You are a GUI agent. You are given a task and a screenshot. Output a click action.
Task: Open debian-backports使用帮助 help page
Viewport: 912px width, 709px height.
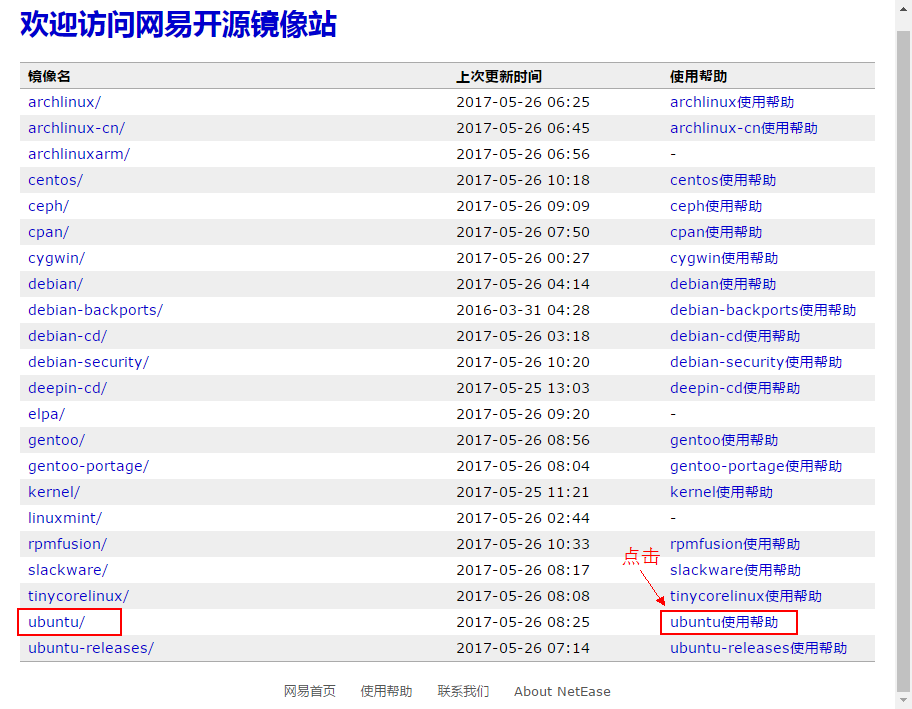[x=763, y=310]
